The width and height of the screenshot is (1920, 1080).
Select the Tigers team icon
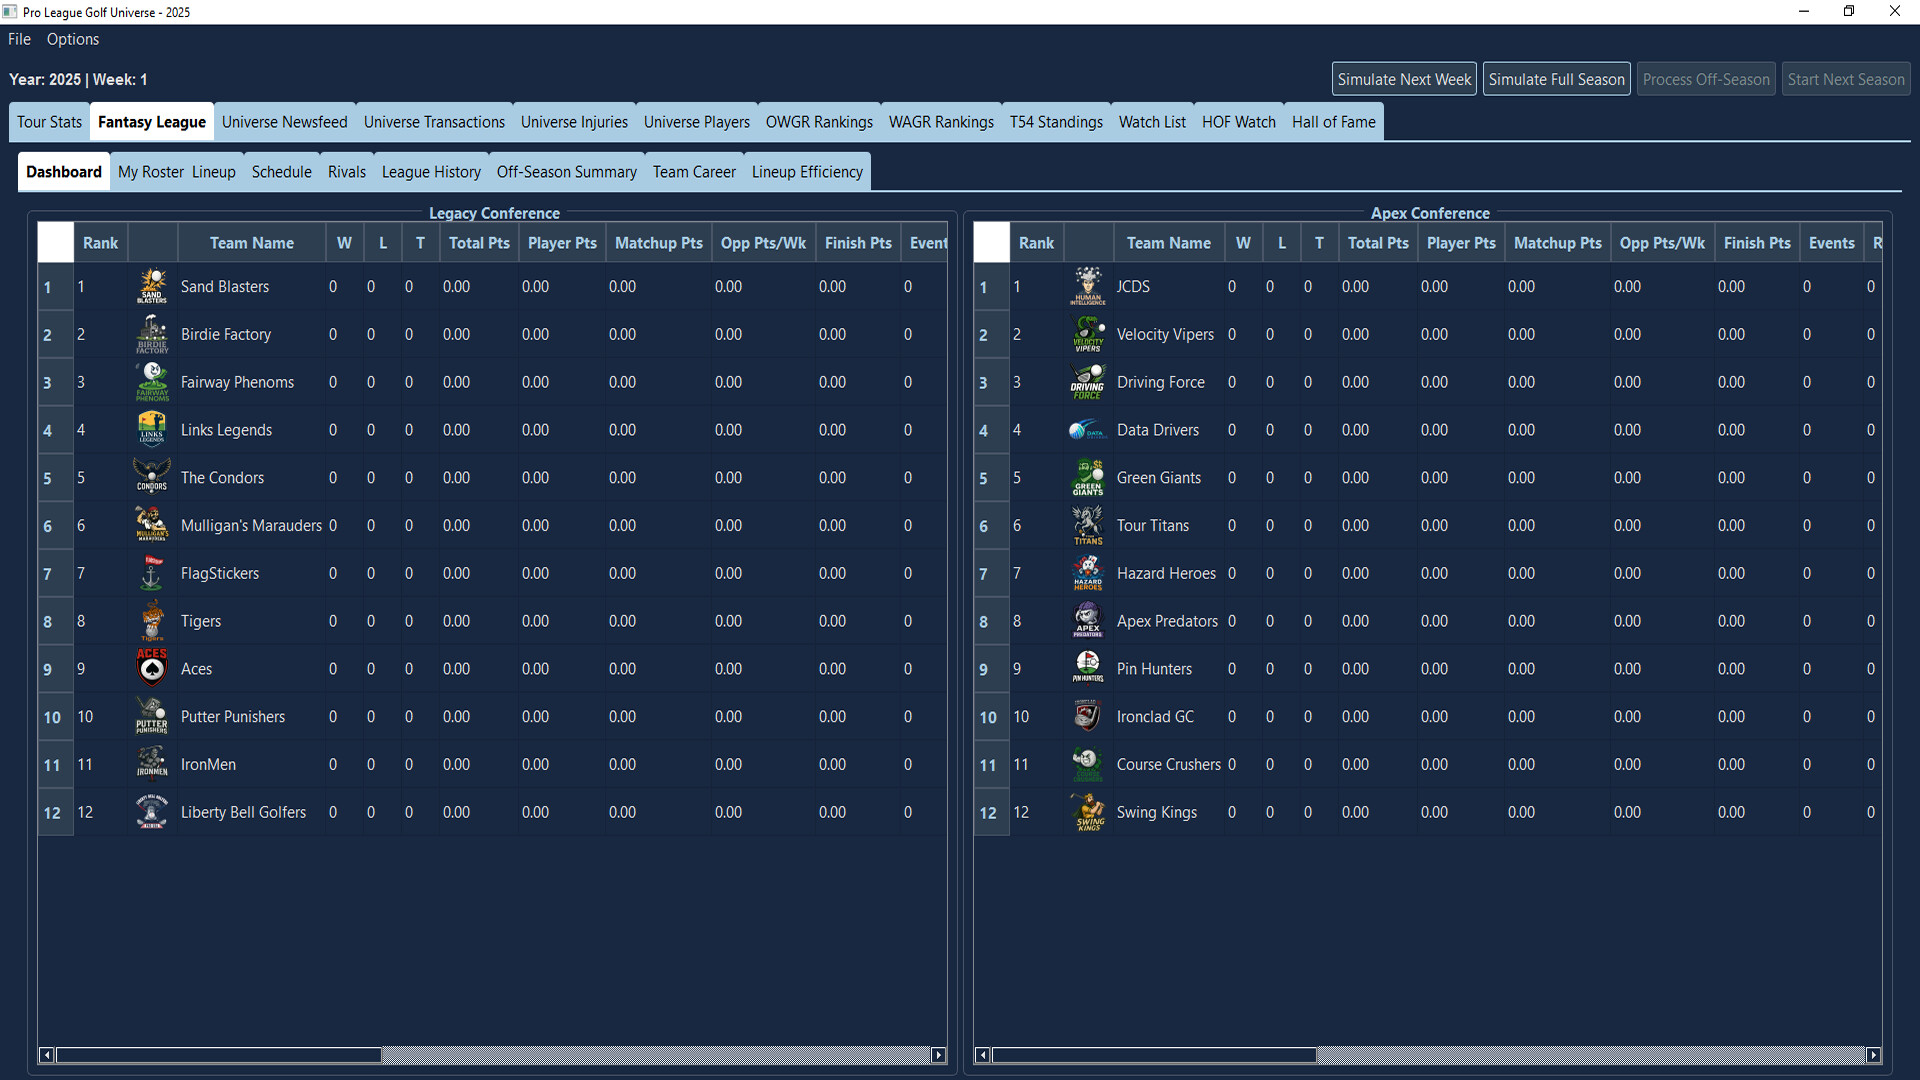click(x=152, y=620)
